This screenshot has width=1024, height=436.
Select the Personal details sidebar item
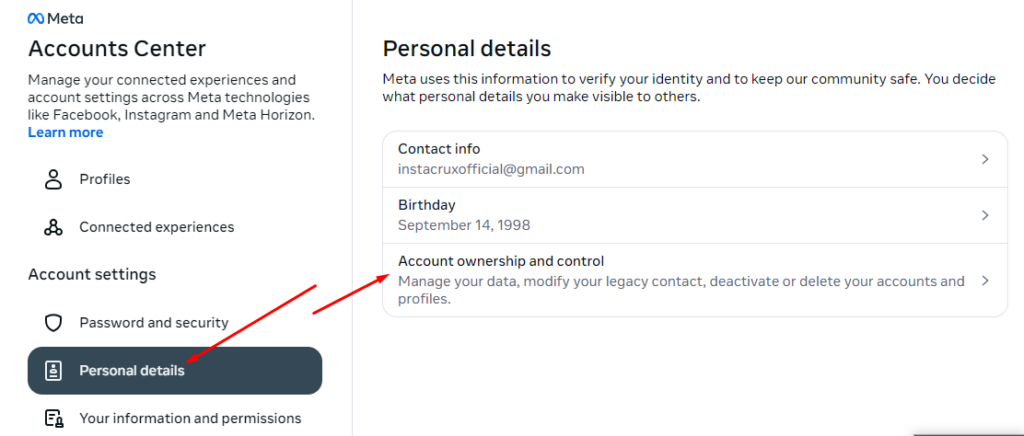click(x=174, y=371)
